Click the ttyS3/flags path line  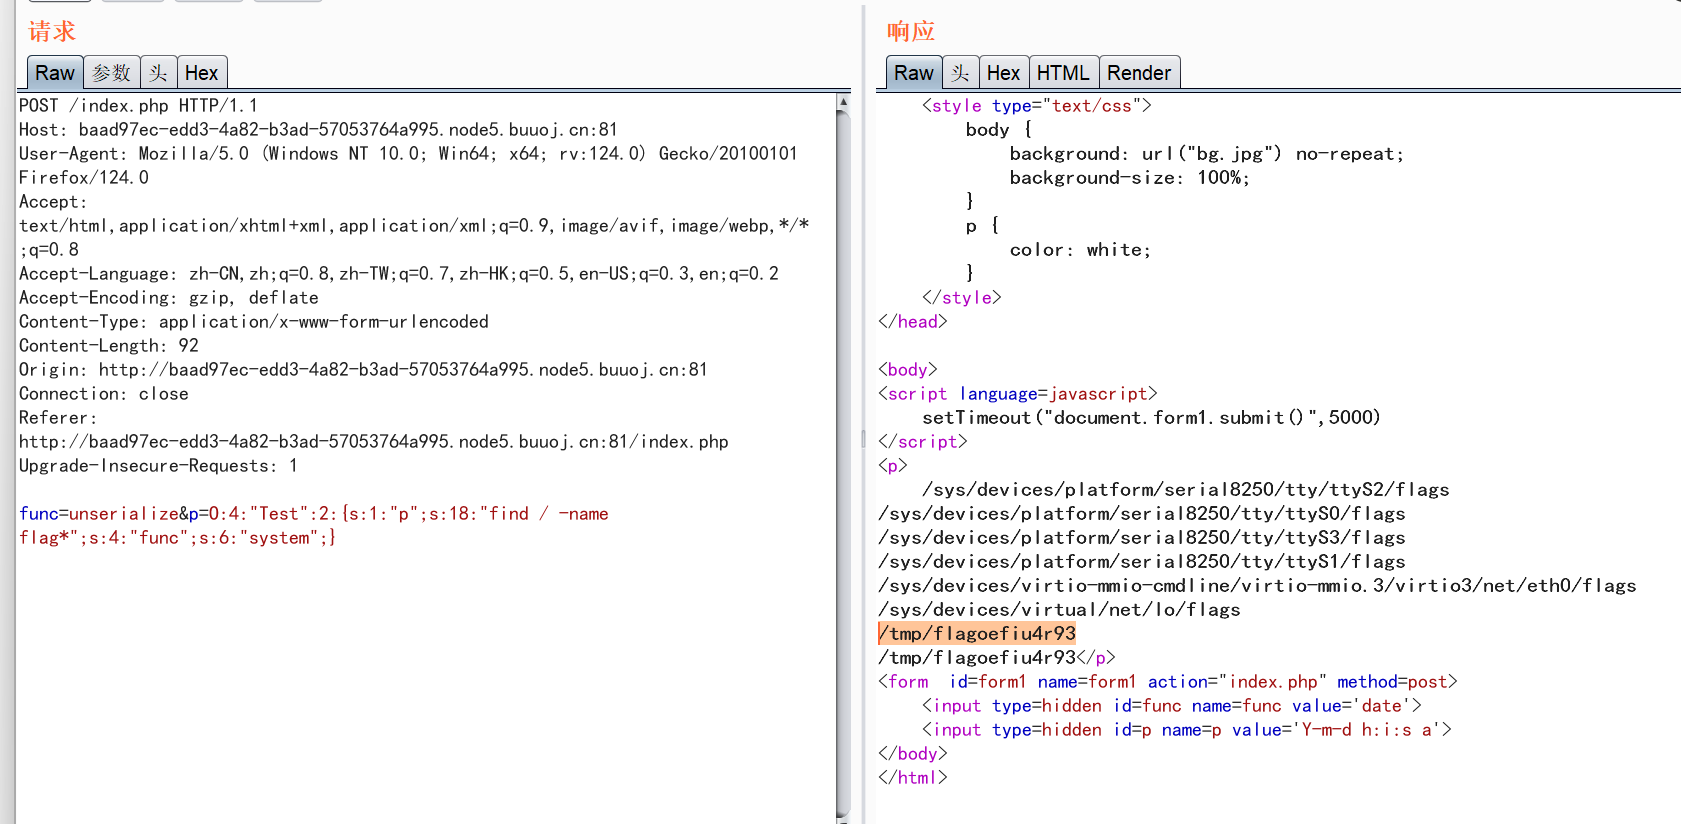[1142, 537]
